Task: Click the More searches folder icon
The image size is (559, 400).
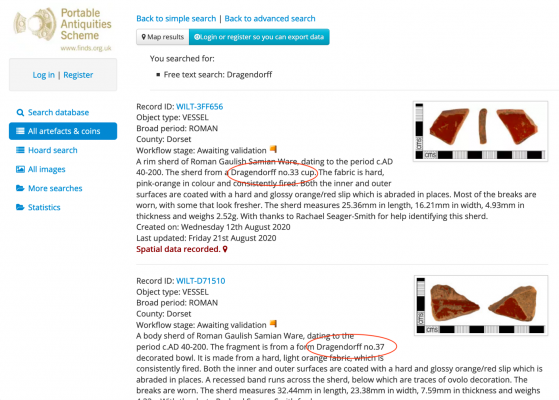Action: 20,188
